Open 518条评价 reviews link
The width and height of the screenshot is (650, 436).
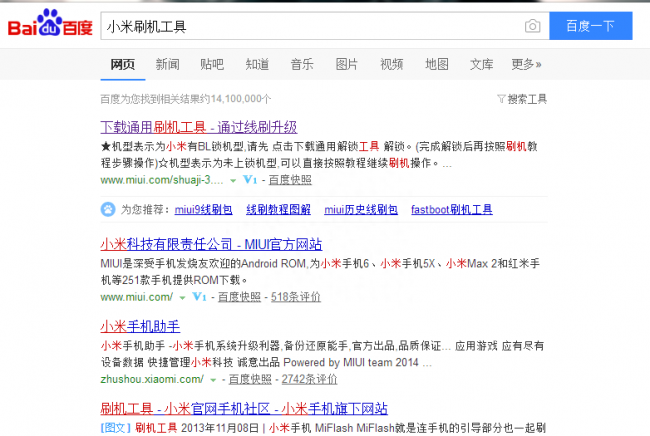click(x=296, y=297)
